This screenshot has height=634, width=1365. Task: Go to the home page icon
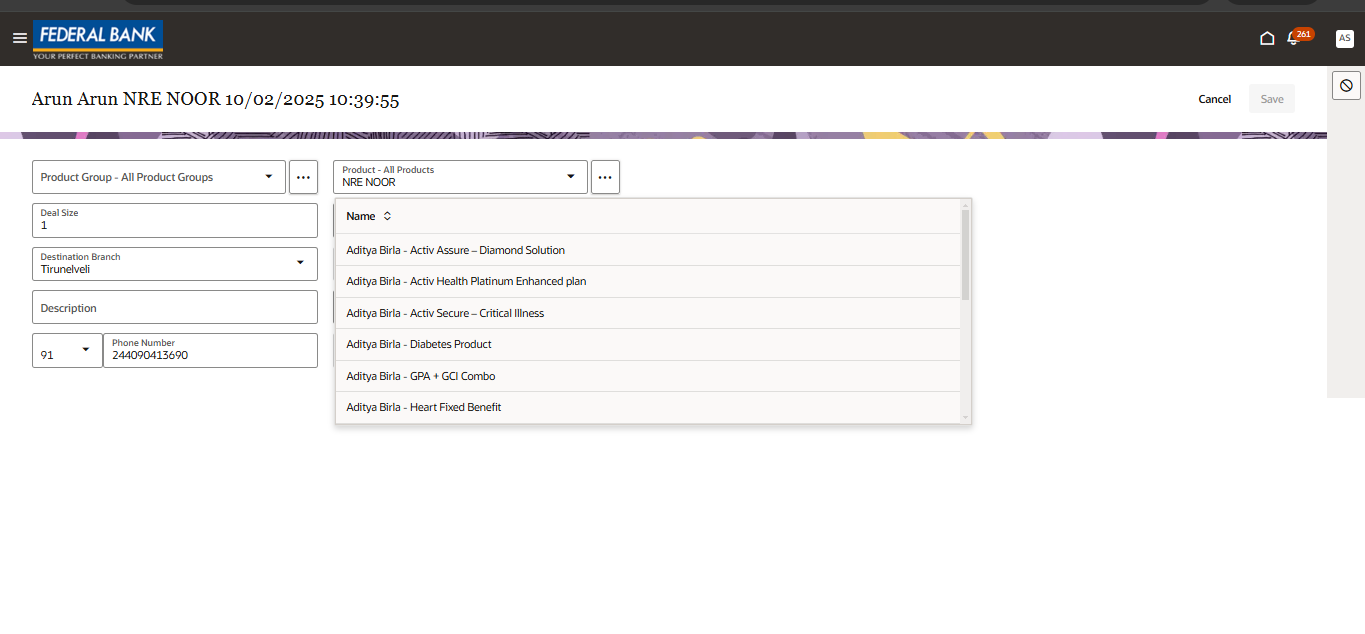coord(1267,38)
